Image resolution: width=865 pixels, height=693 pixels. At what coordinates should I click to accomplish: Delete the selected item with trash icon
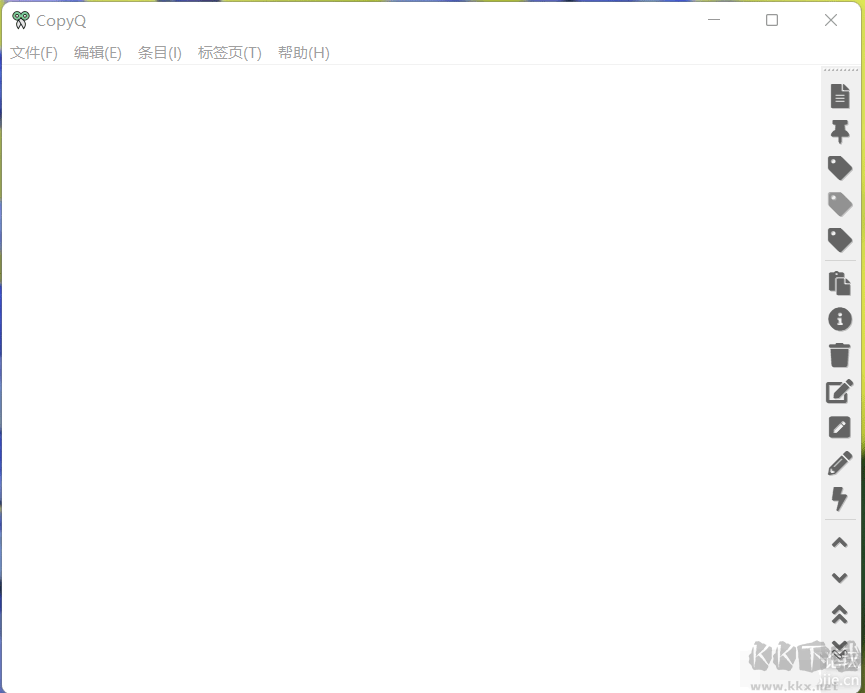click(839, 355)
